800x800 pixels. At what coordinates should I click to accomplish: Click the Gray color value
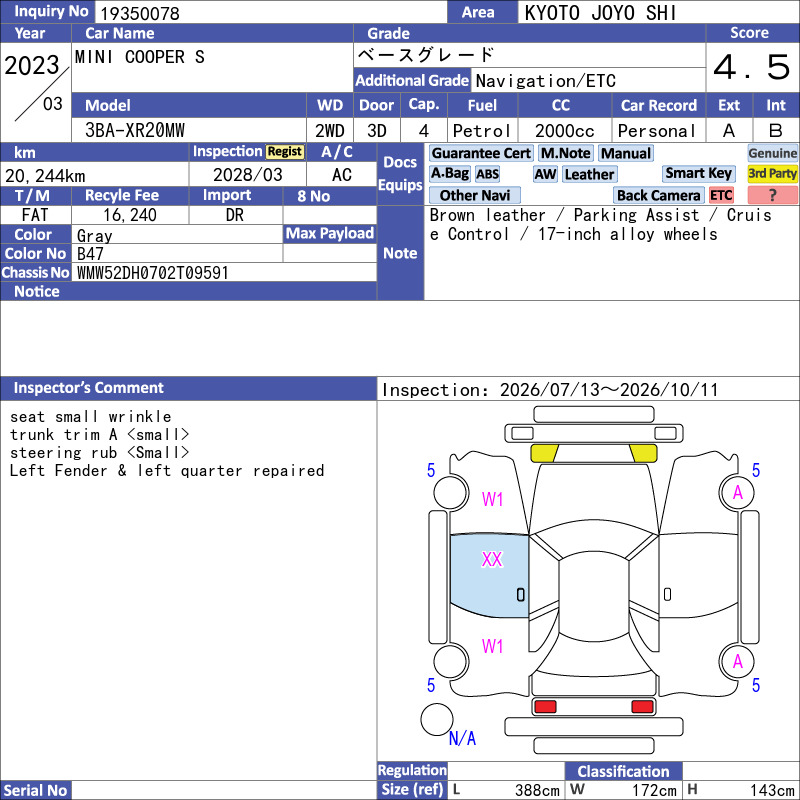click(x=94, y=235)
